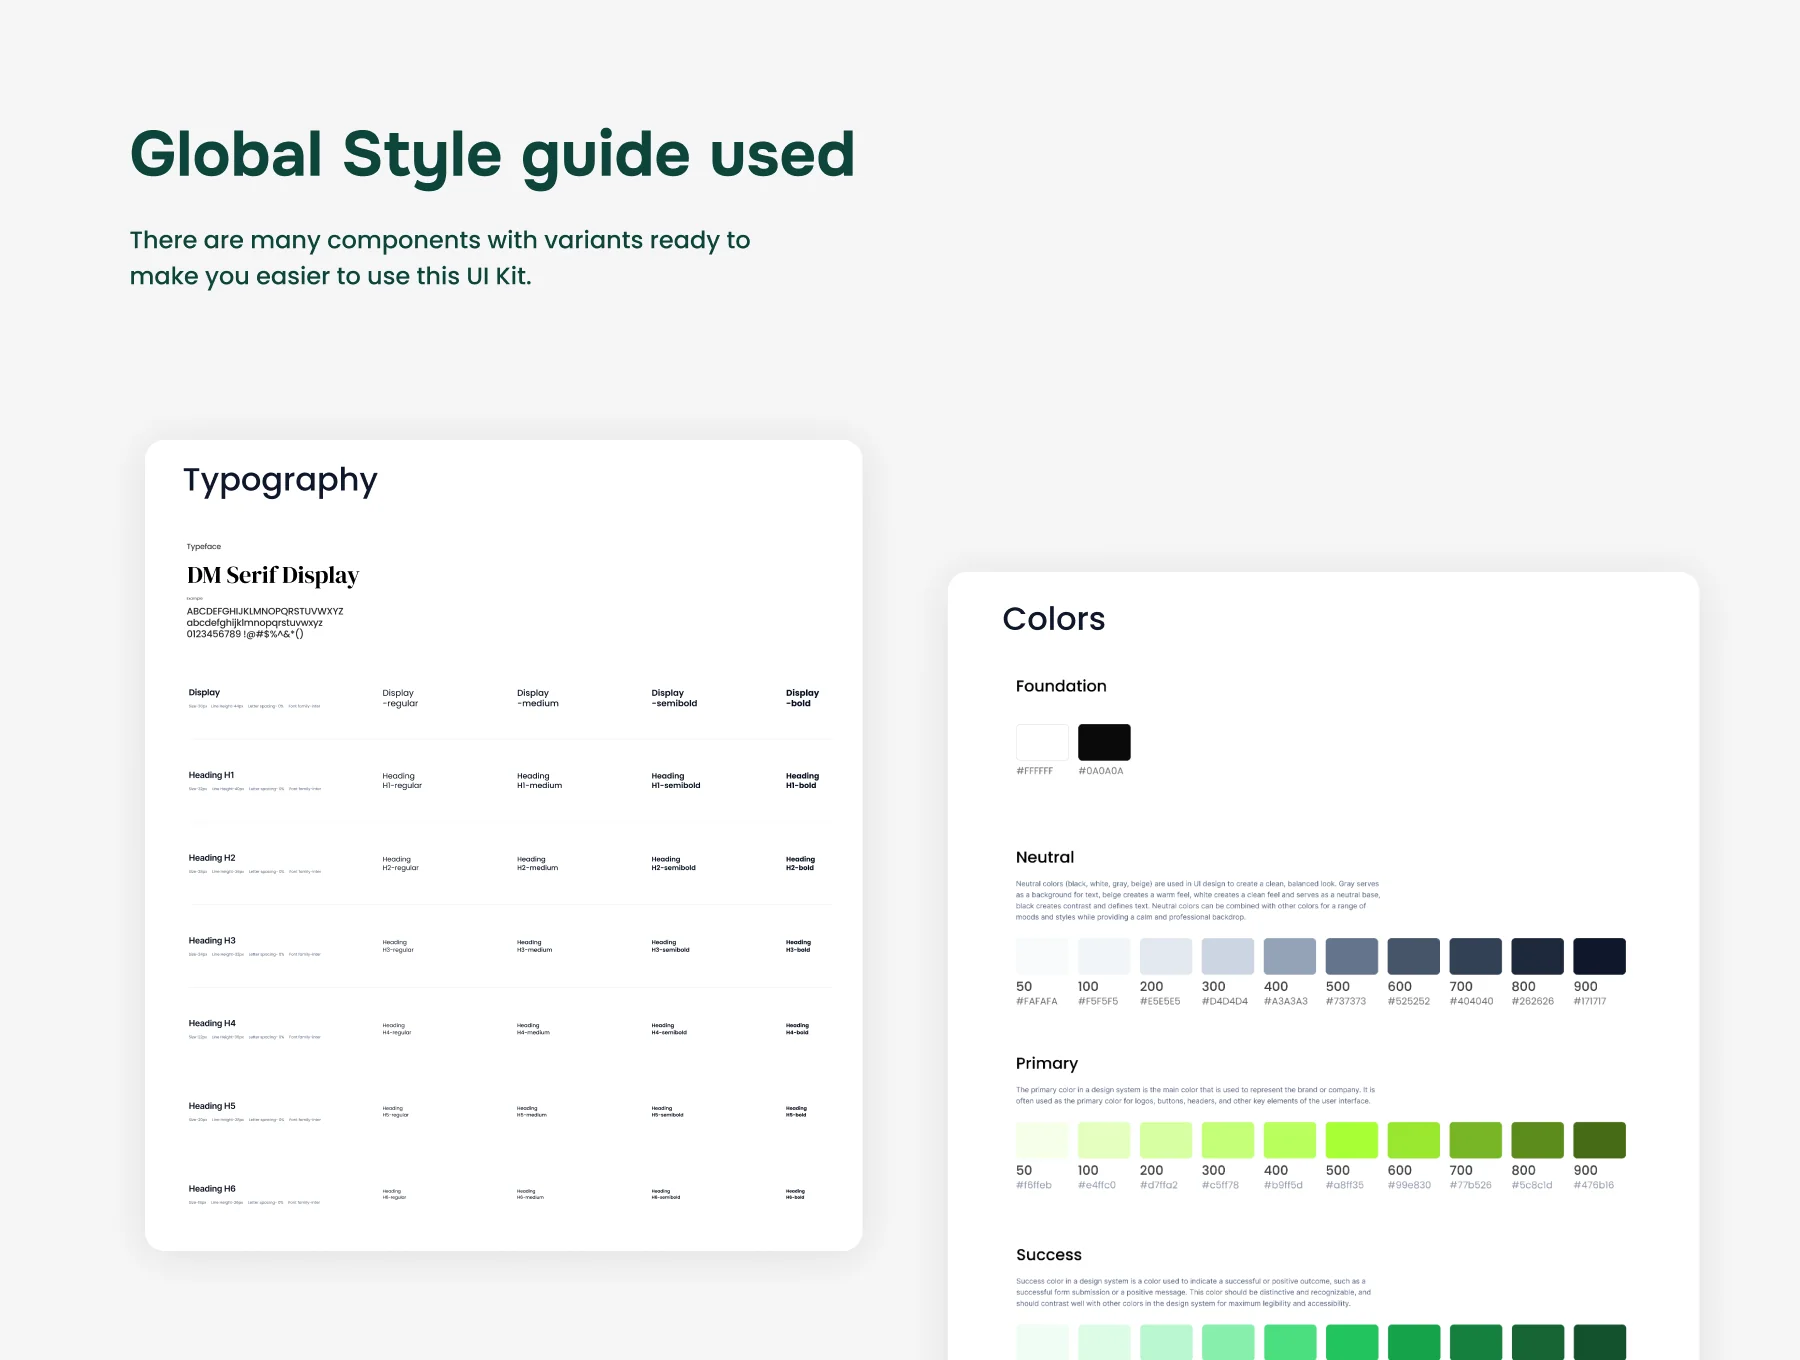Pick the Neutral 200 color swatch
The width and height of the screenshot is (1800, 1360).
1166,956
